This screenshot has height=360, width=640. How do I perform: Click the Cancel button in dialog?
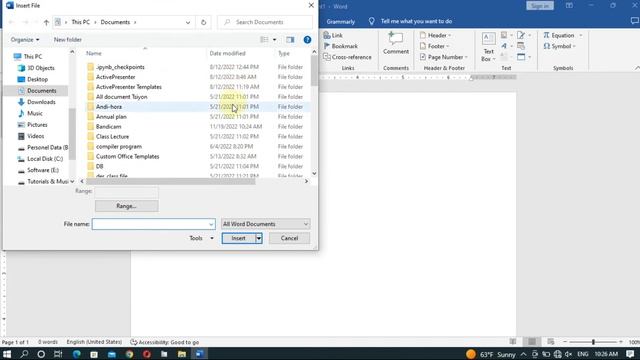[x=289, y=238]
